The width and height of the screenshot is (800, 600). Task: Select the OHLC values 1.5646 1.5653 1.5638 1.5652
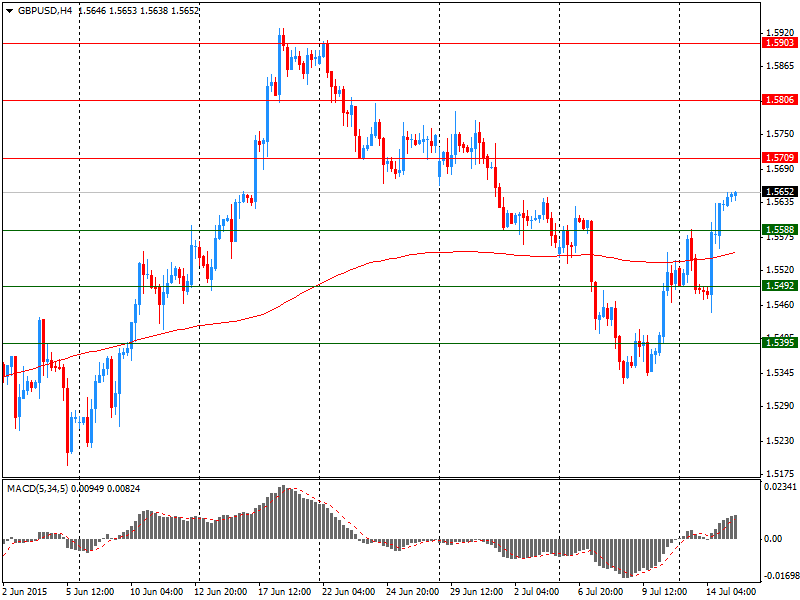[x=138, y=10]
